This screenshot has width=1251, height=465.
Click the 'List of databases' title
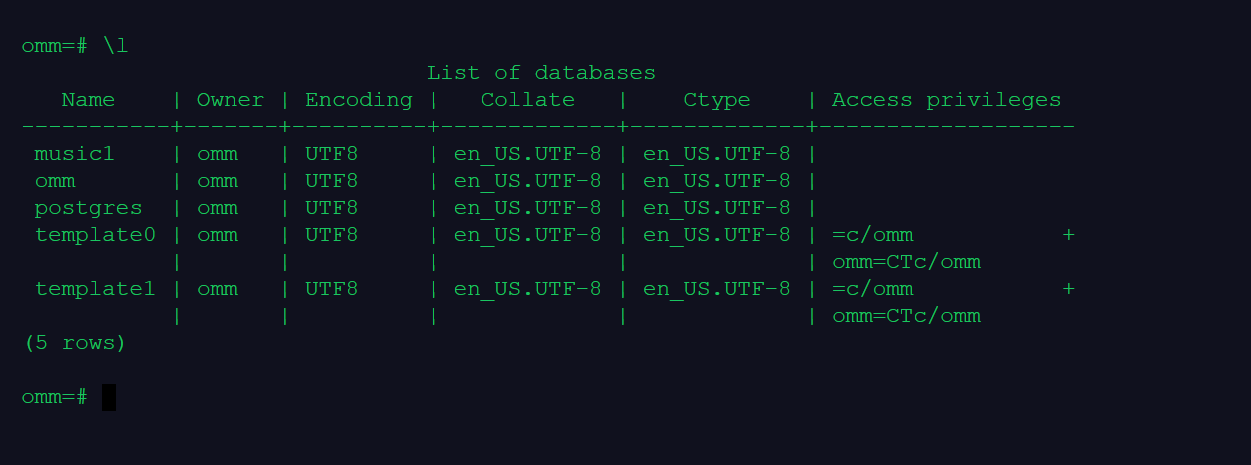coord(541,73)
